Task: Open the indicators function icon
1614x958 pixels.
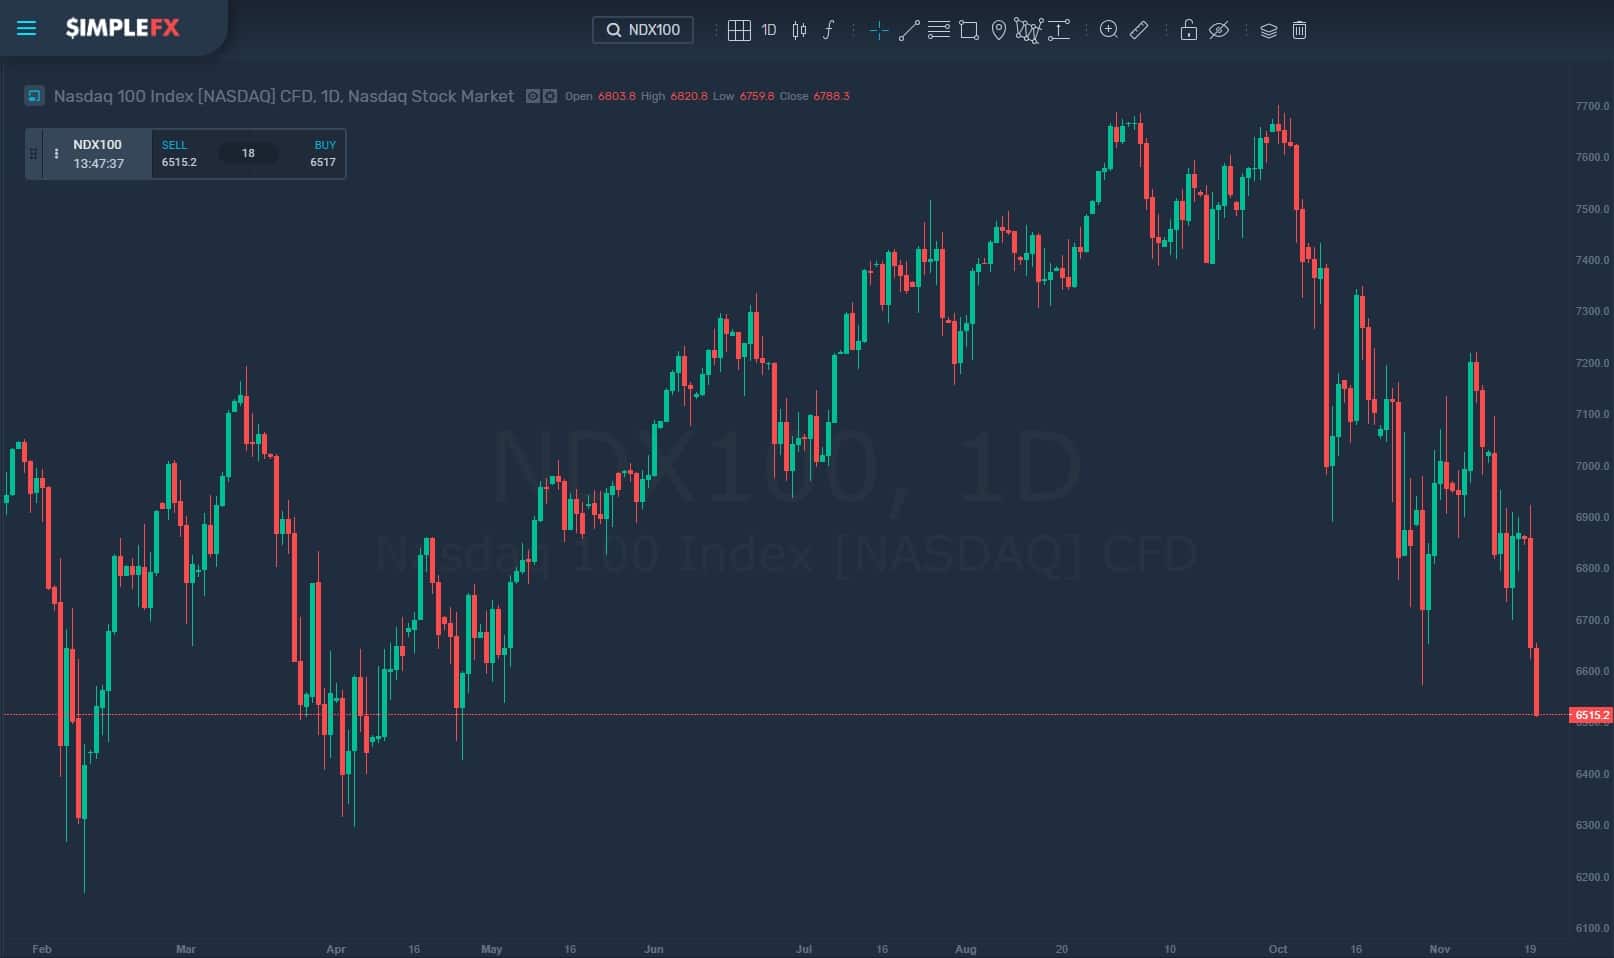Action: coord(828,30)
